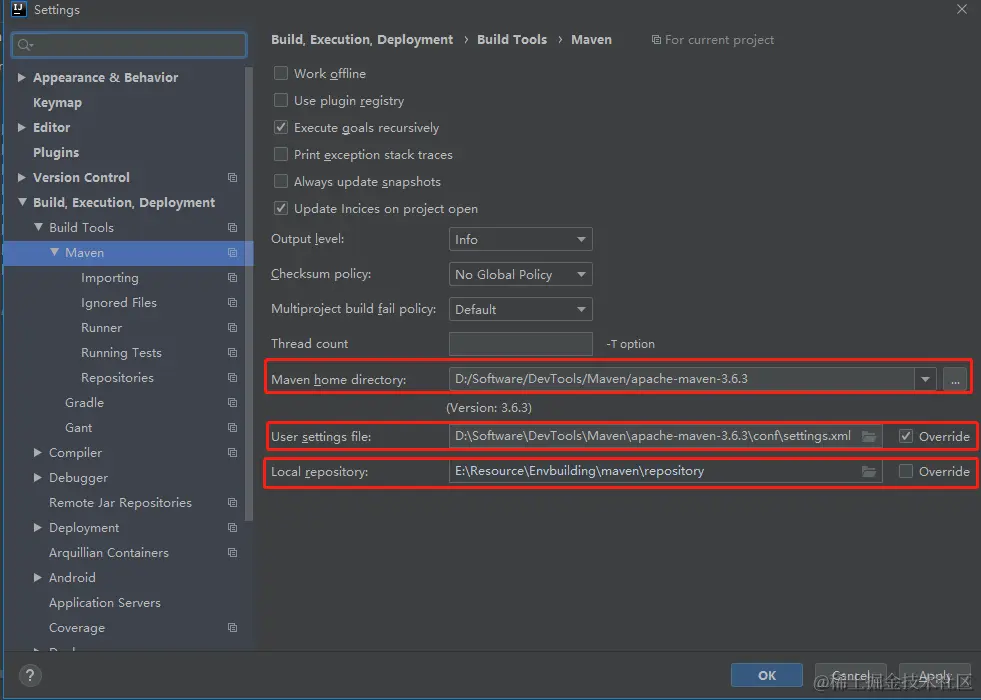Expand the Android node

[38, 577]
